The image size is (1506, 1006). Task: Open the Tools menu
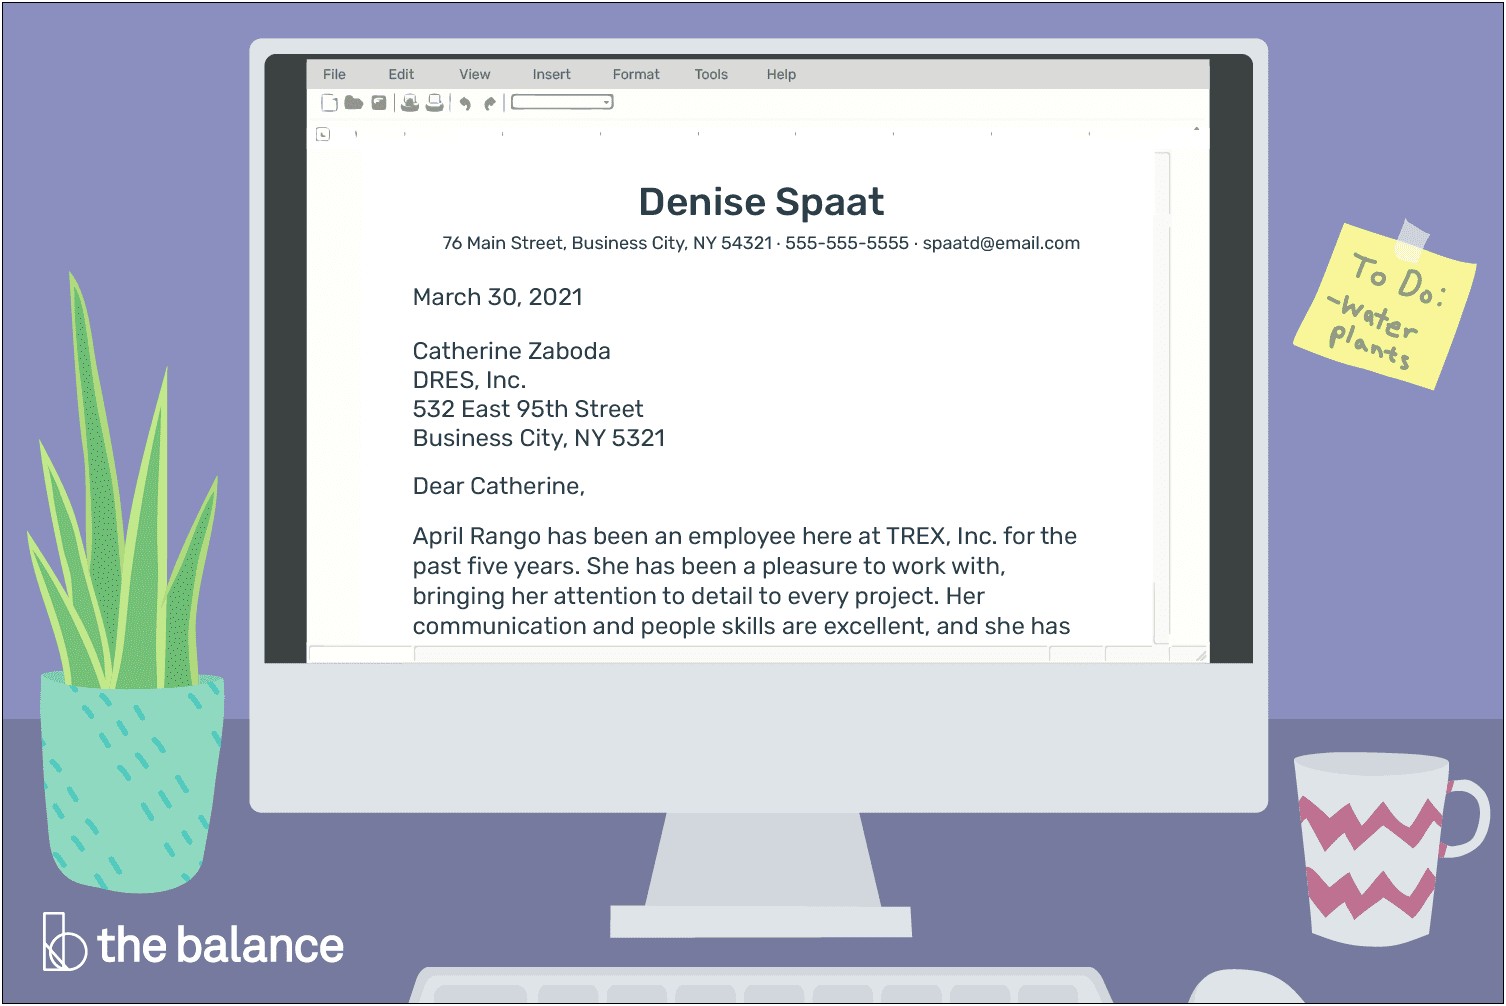coord(711,74)
